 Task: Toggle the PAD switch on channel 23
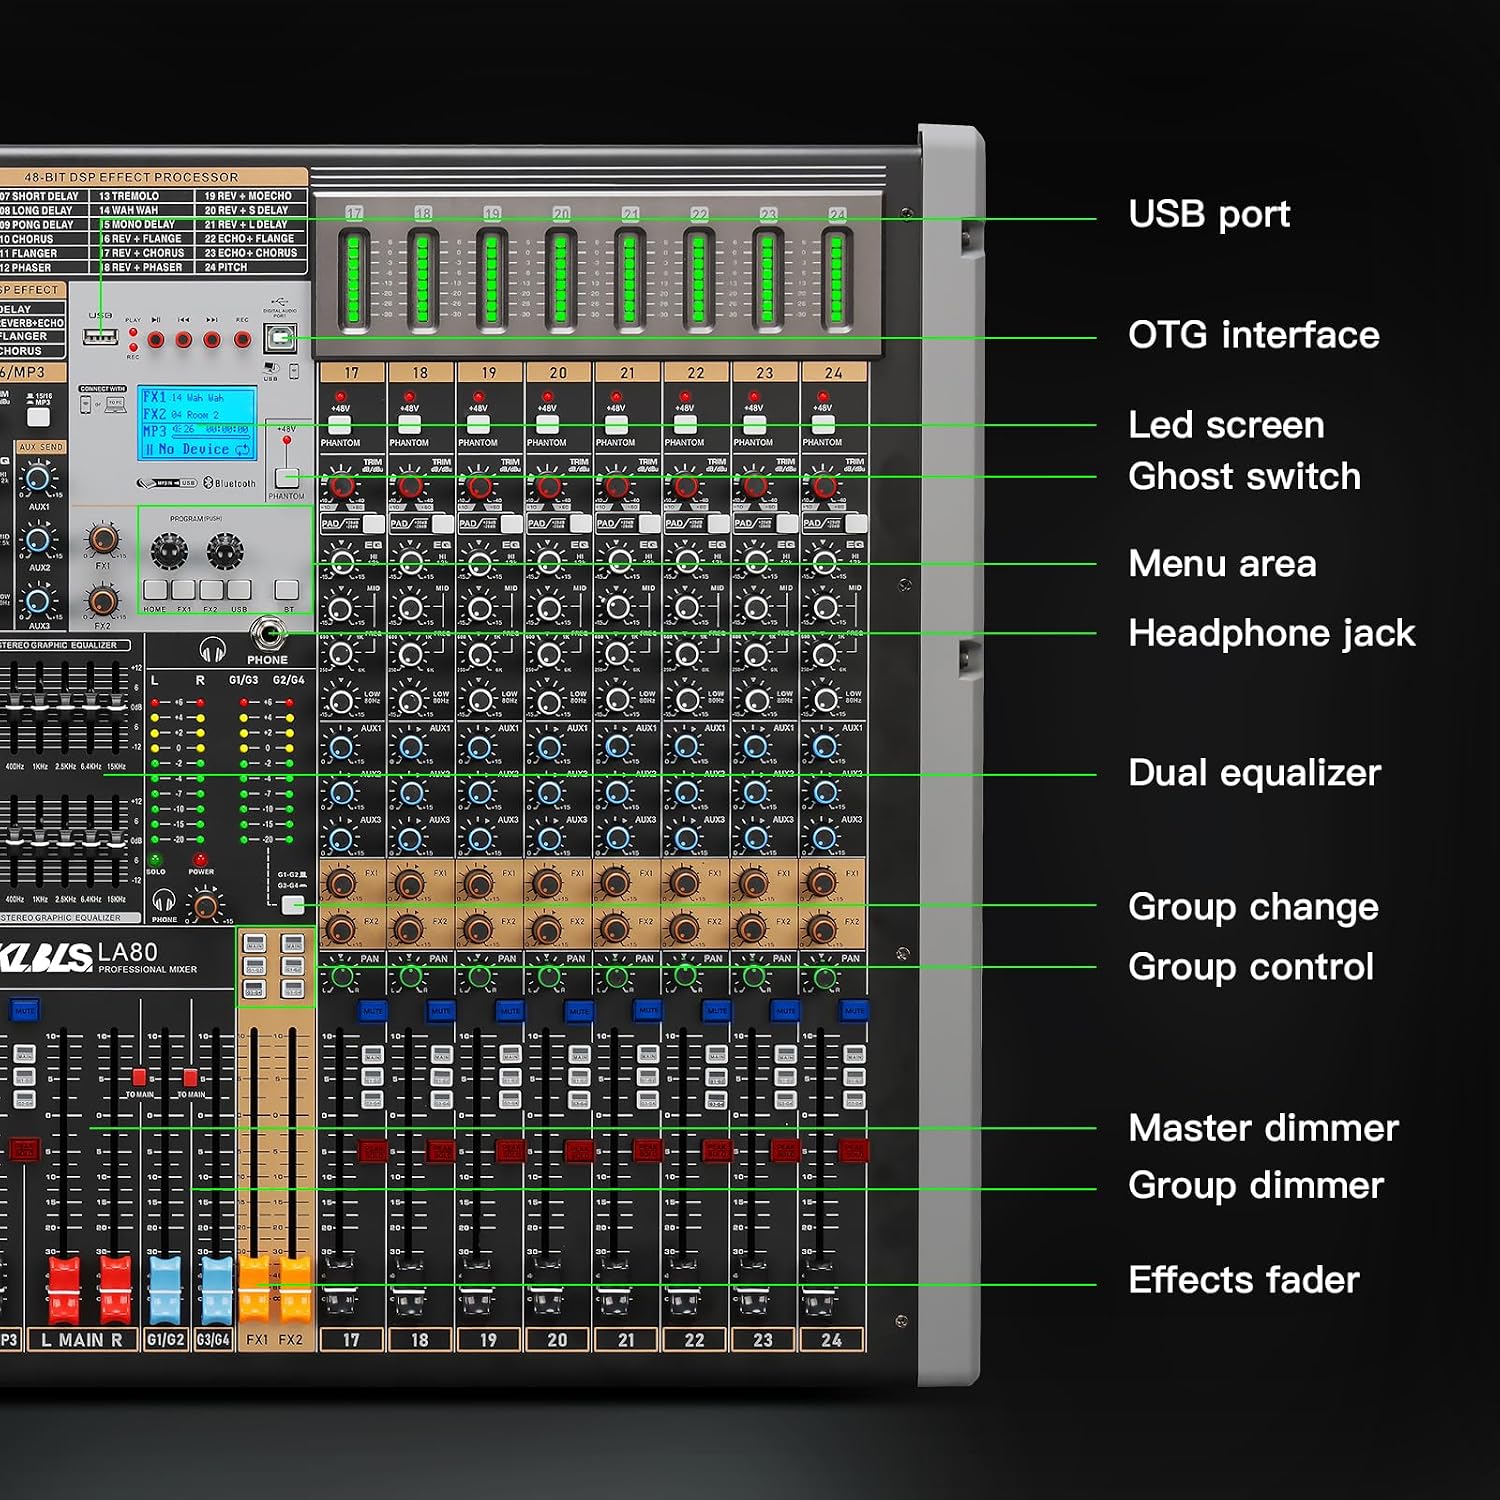[787, 523]
